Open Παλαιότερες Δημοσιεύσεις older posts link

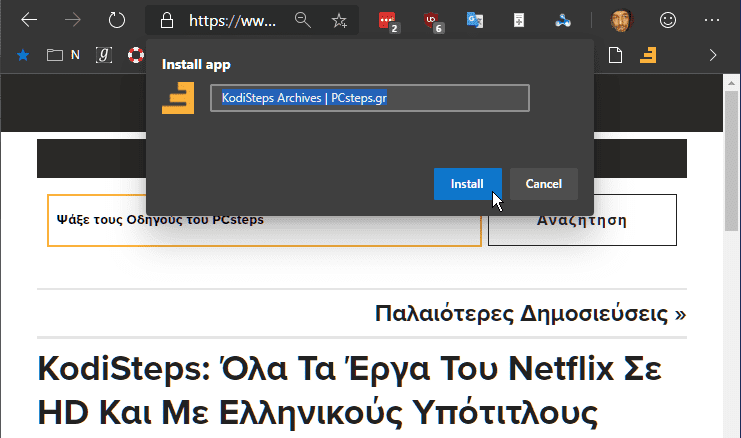click(530, 313)
